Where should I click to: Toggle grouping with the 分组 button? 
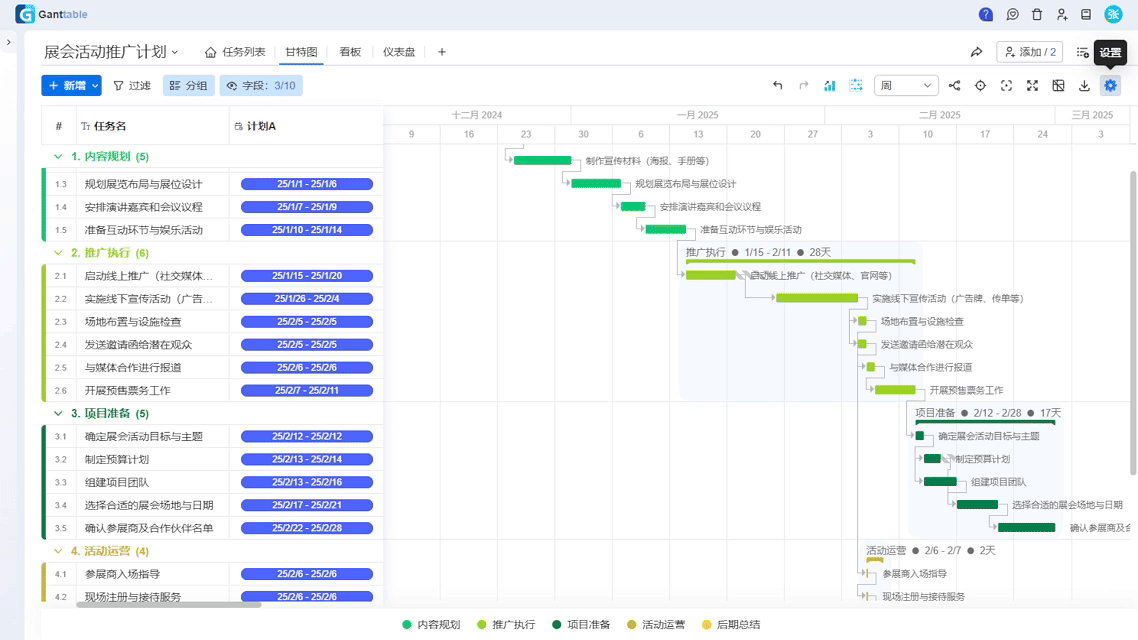coord(188,85)
